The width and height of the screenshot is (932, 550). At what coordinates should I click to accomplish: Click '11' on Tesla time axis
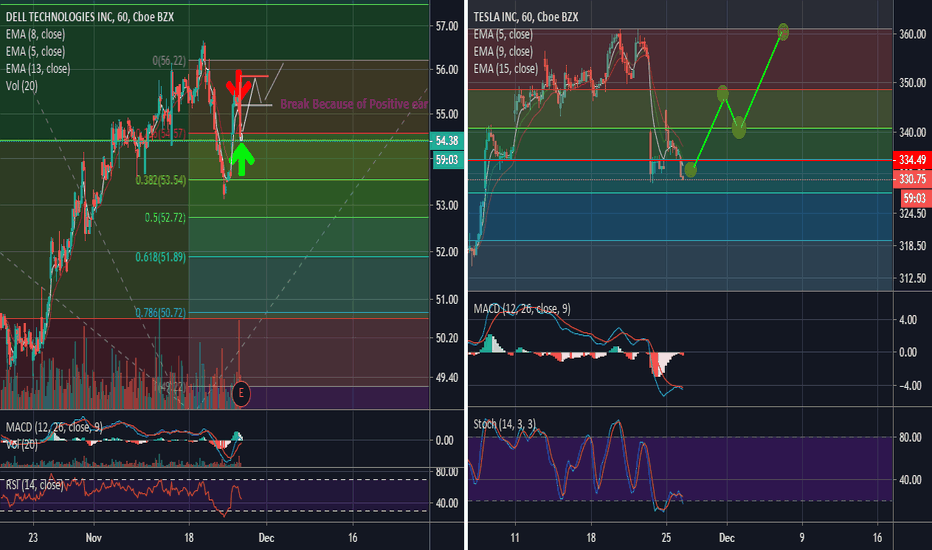515,538
